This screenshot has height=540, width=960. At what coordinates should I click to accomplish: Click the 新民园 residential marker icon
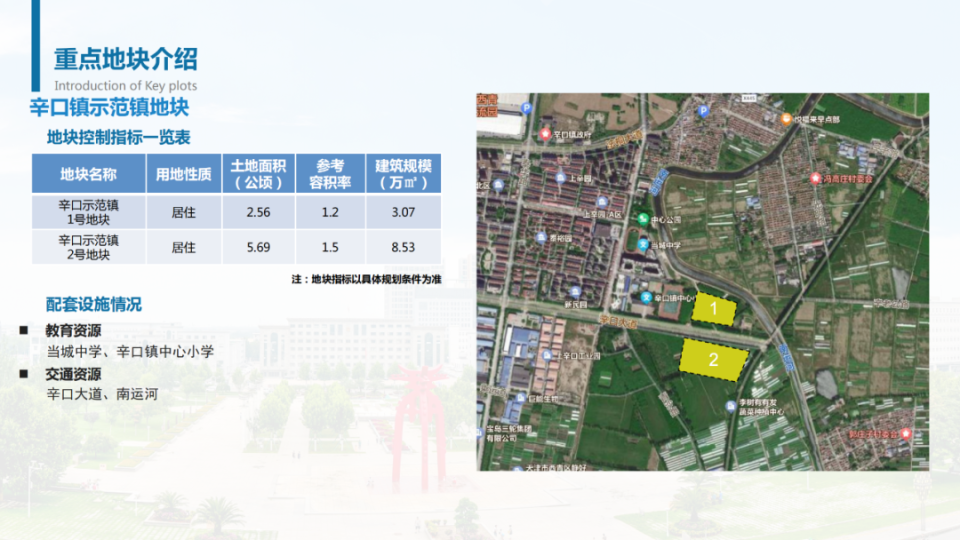coord(575,293)
